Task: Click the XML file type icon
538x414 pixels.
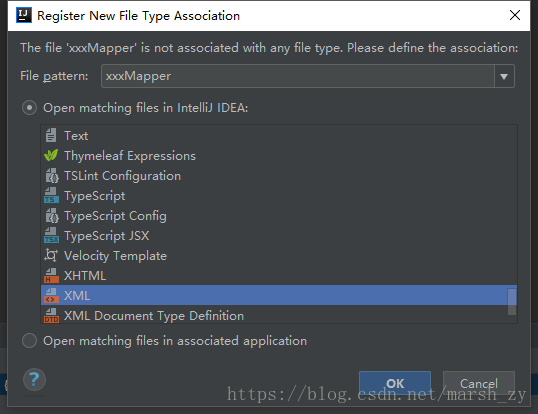Action: tap(51, 296)
